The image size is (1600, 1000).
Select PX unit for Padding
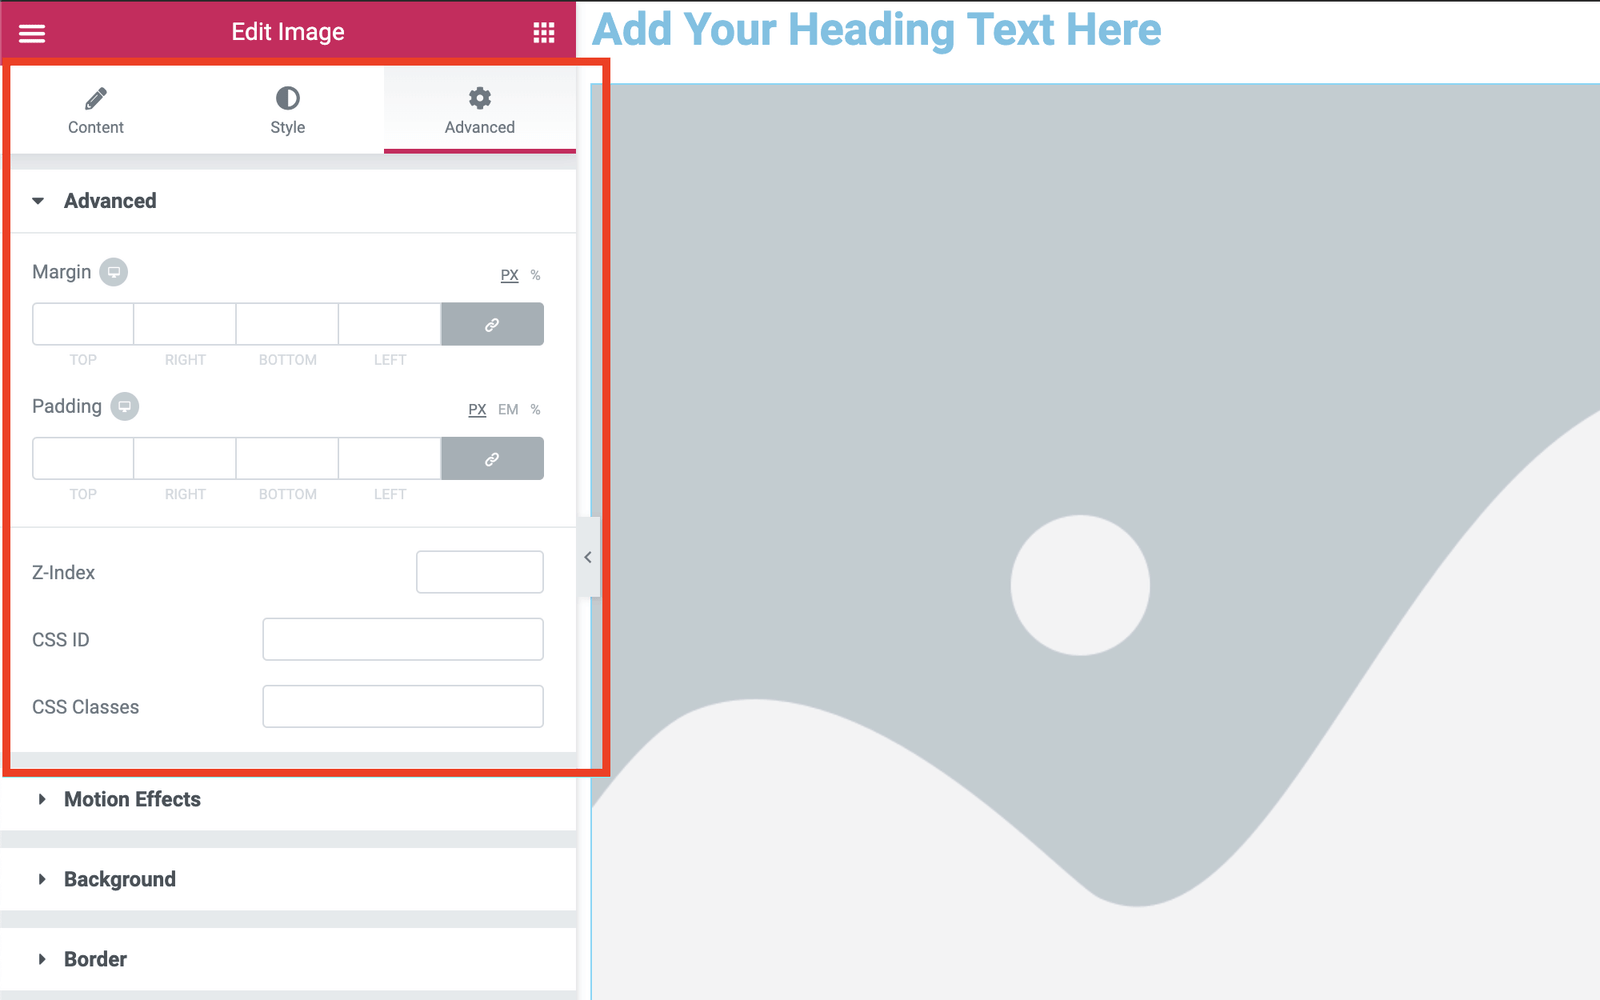(477, 410)
